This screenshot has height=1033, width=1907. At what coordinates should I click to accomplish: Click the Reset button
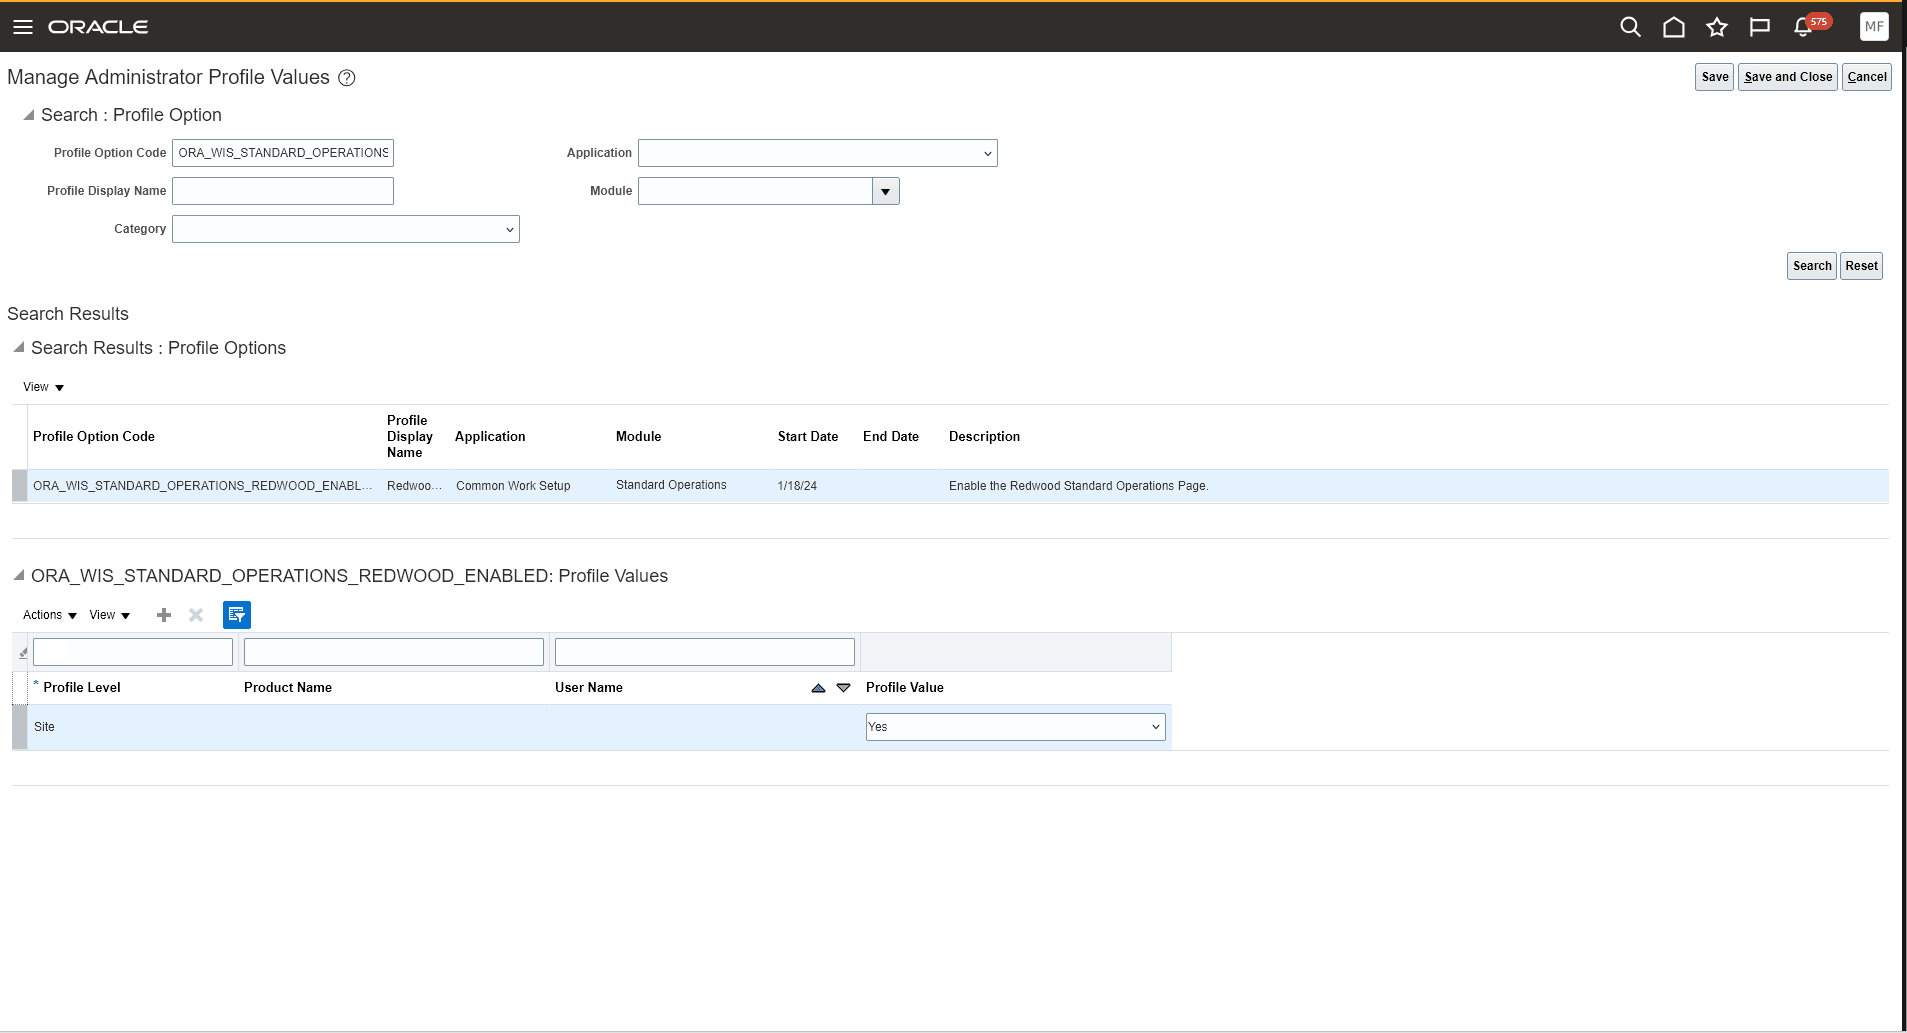pyautogui.click(x=1860, y=265)
